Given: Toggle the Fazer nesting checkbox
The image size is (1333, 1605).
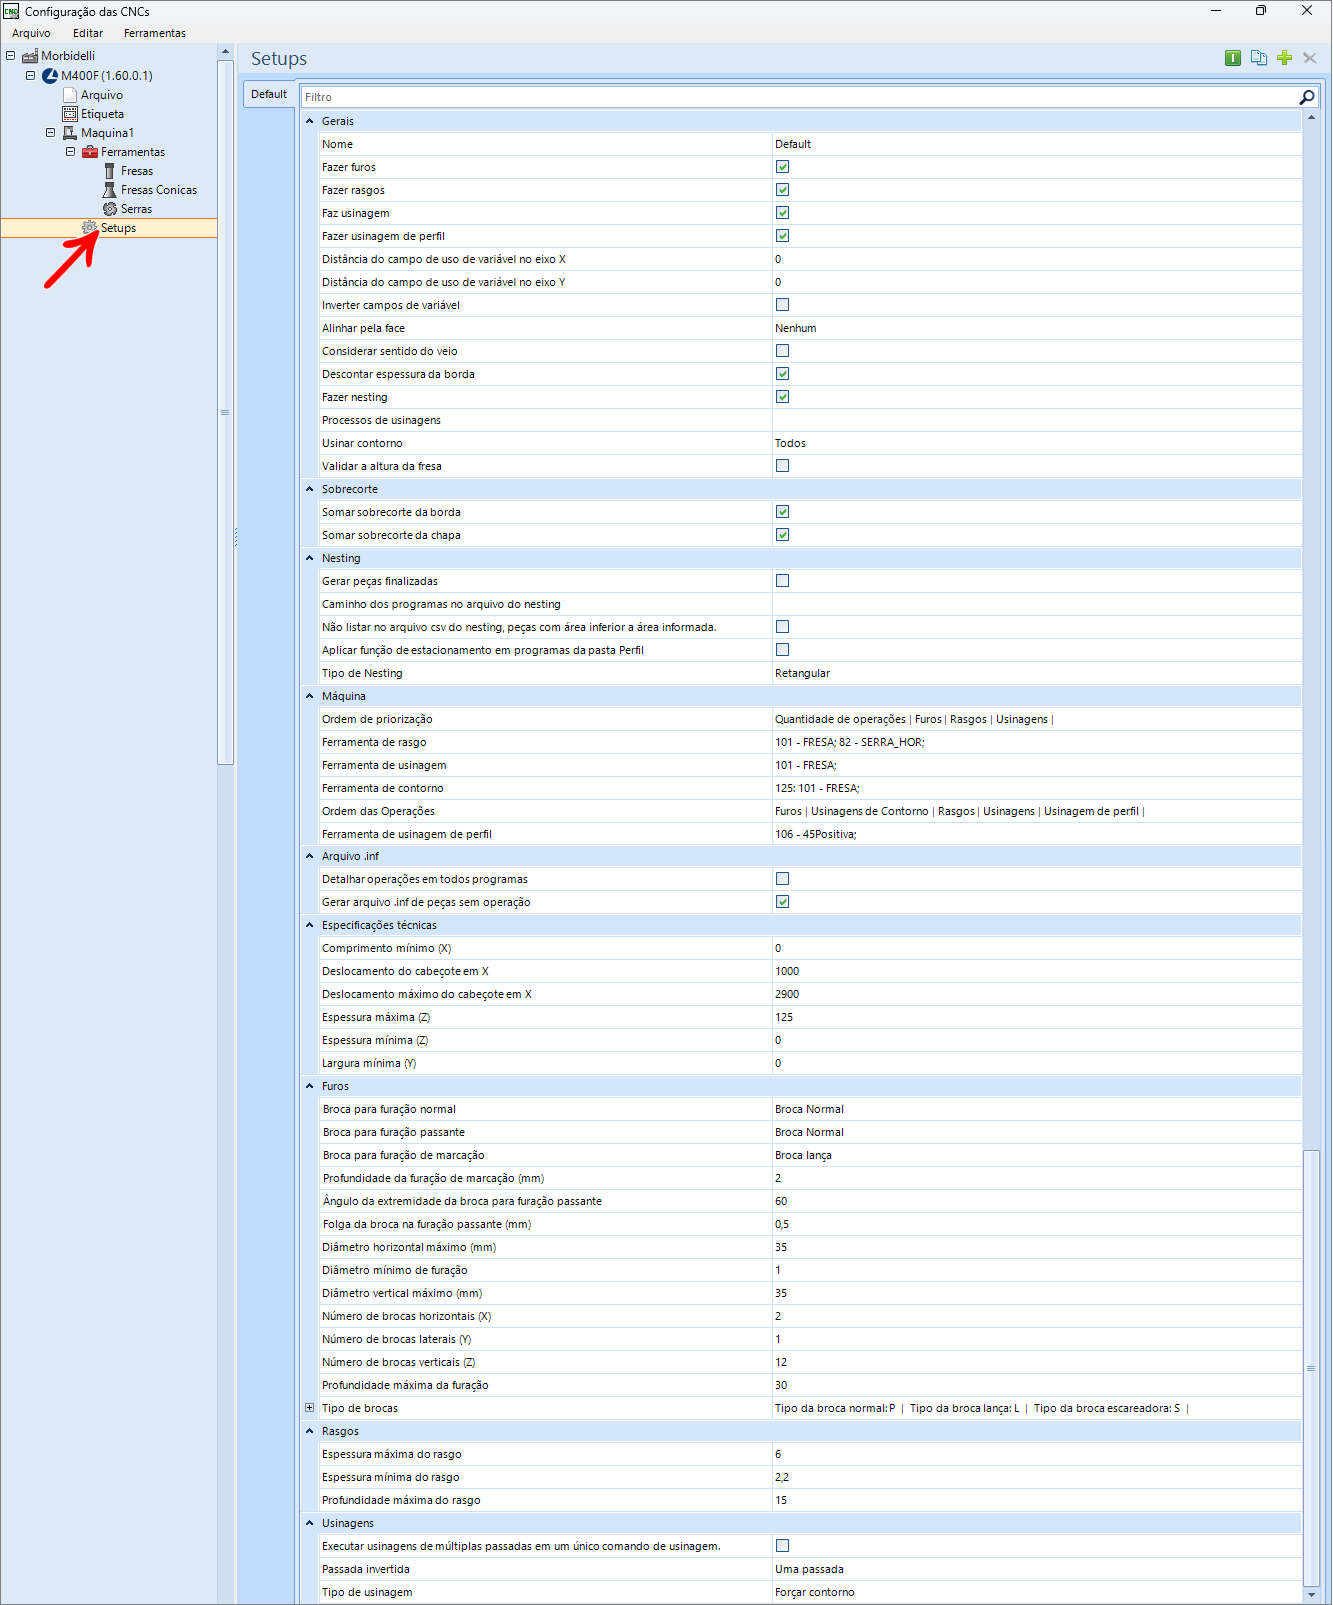Looking at the screenshot, I should (x=783, y=397).
